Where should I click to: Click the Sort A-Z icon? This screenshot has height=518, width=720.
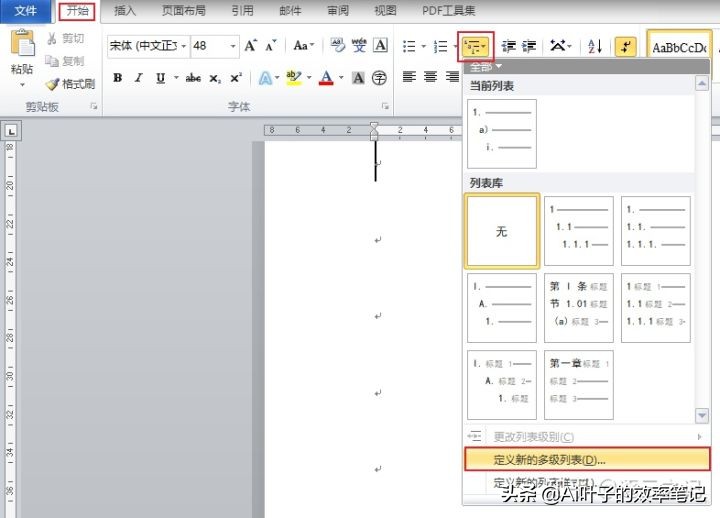coord(595,46)
